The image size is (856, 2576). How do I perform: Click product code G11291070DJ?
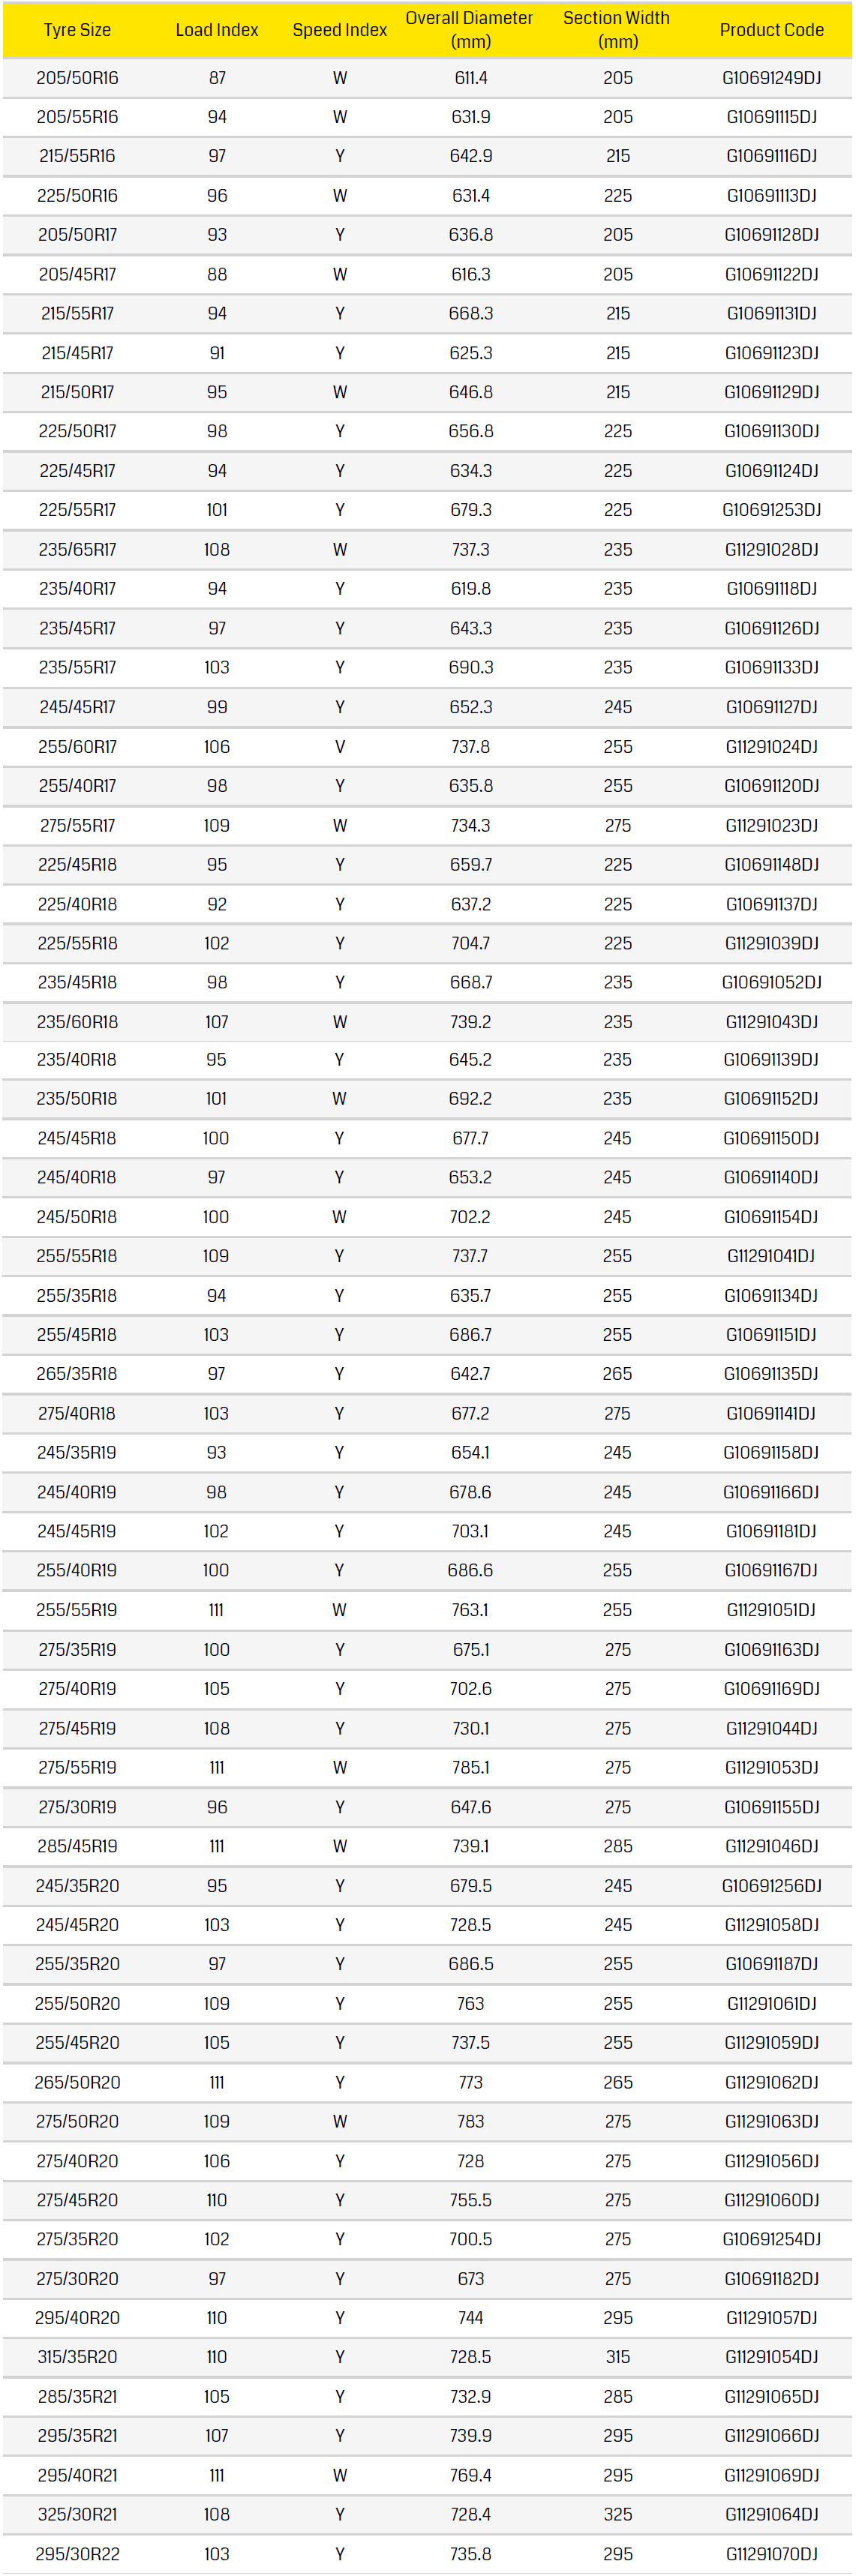pyautogui.click(x=771, y=2554)
